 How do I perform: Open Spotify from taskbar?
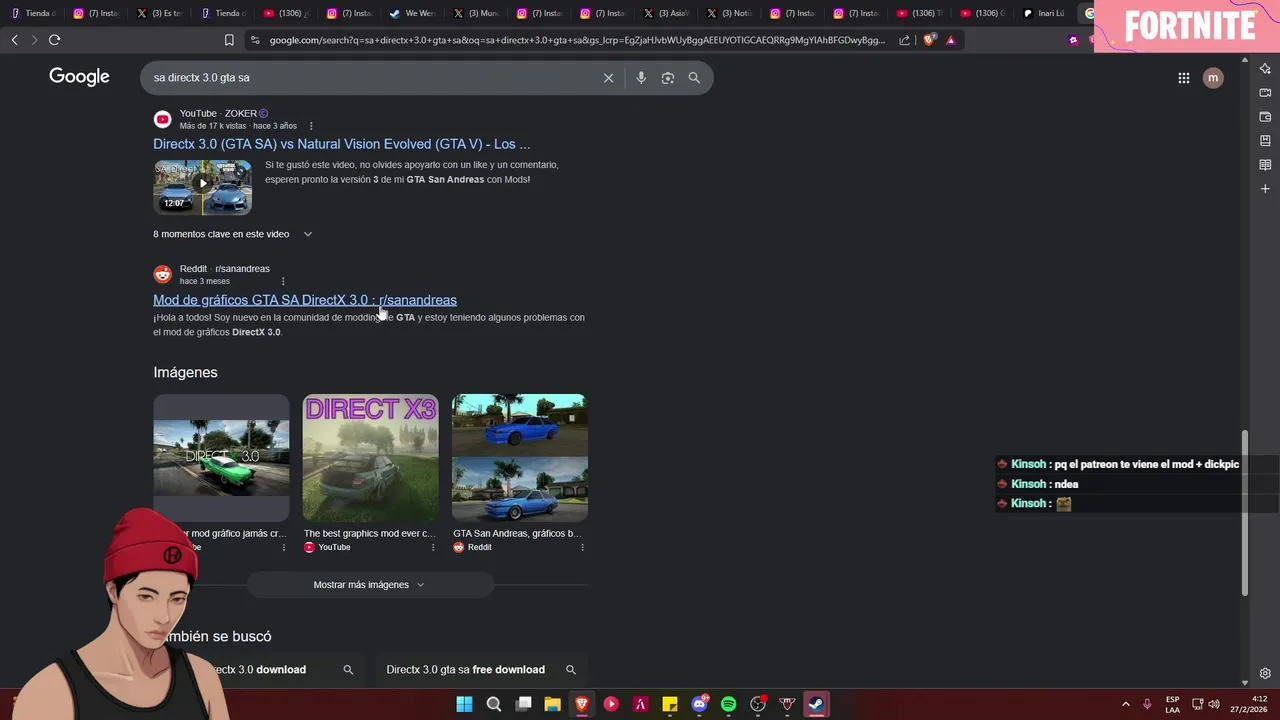pyautogui.click(x=728, y=704)
